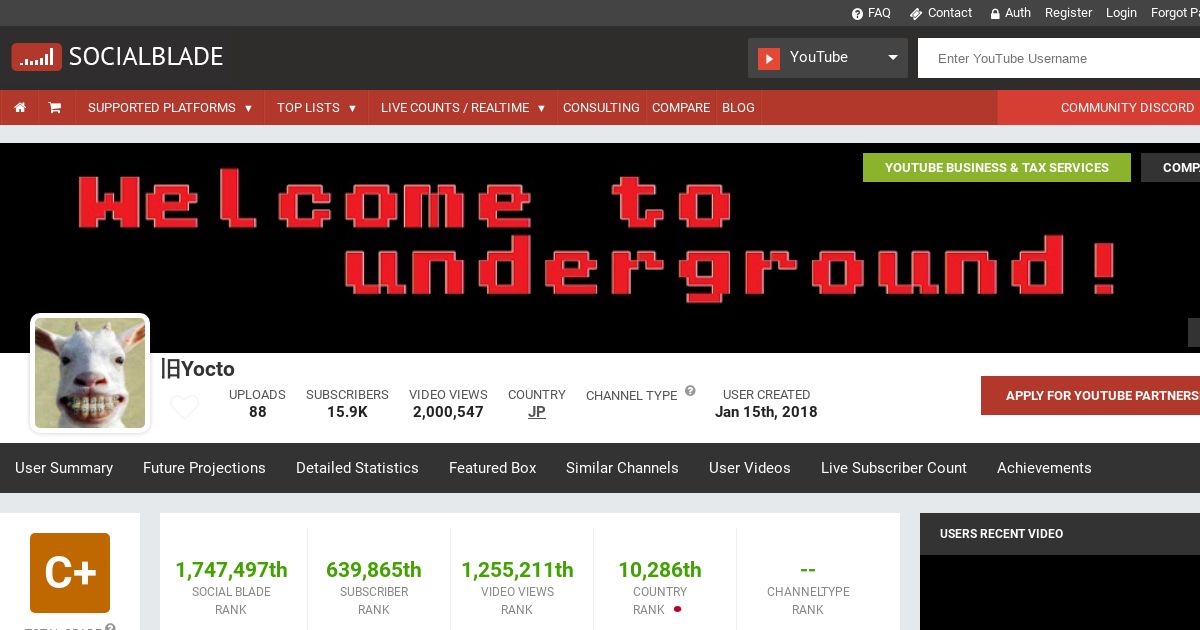Click Apply for YouTube Partnership button

point(1090,395)
